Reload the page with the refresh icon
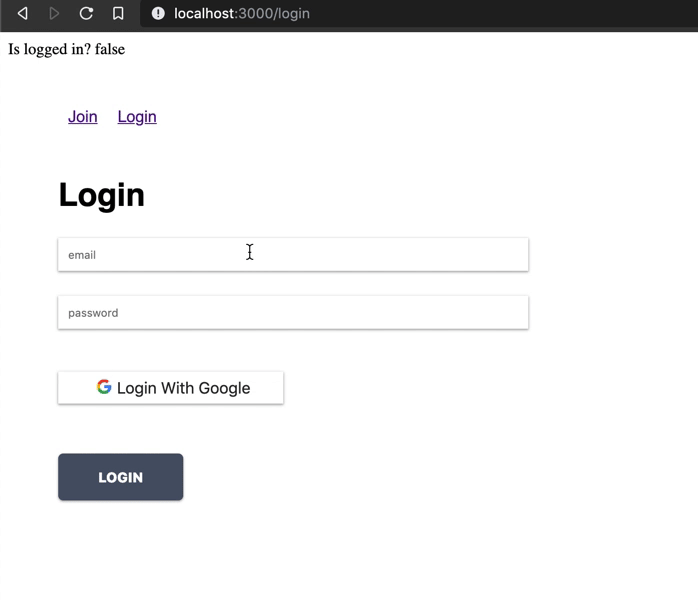698x610 pixels. [x=86, y=13]
